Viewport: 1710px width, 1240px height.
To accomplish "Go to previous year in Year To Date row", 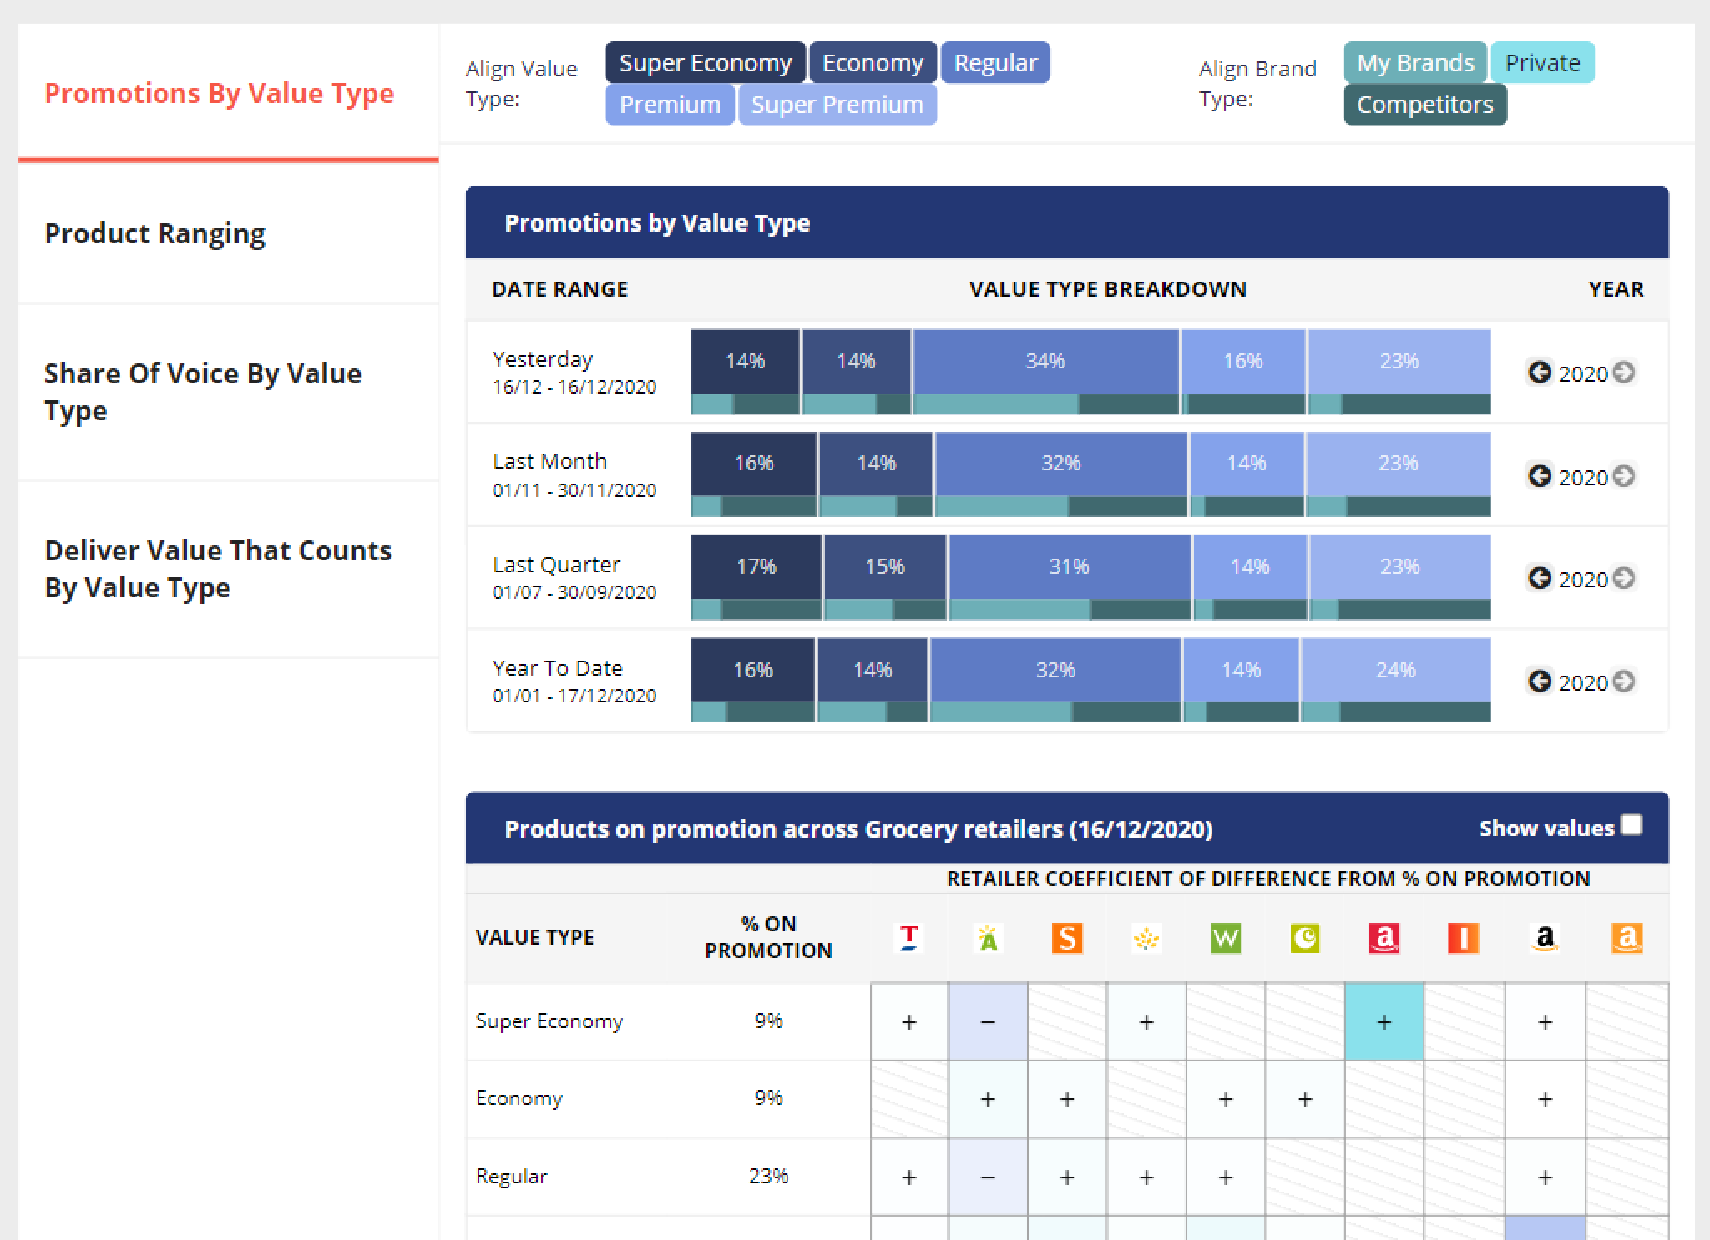I will [x=1540, y=681].
